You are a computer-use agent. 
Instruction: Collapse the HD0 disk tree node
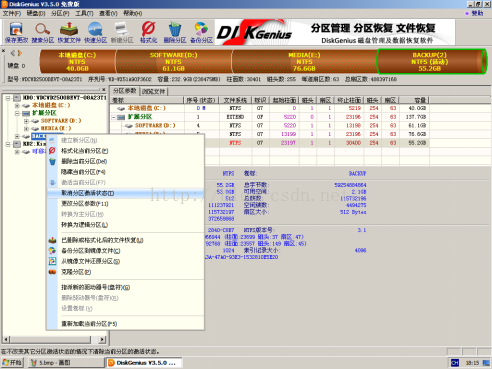pos(8,98)
